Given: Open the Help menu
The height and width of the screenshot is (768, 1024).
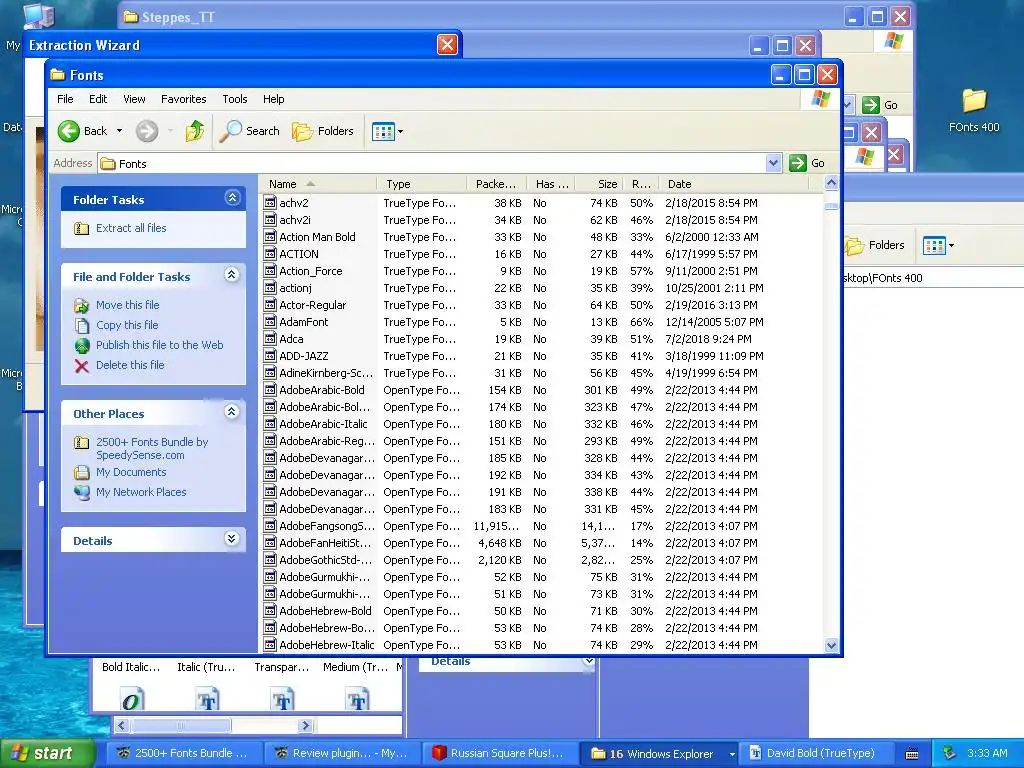Looking at the screenshot, I should (x=274, y=99).
